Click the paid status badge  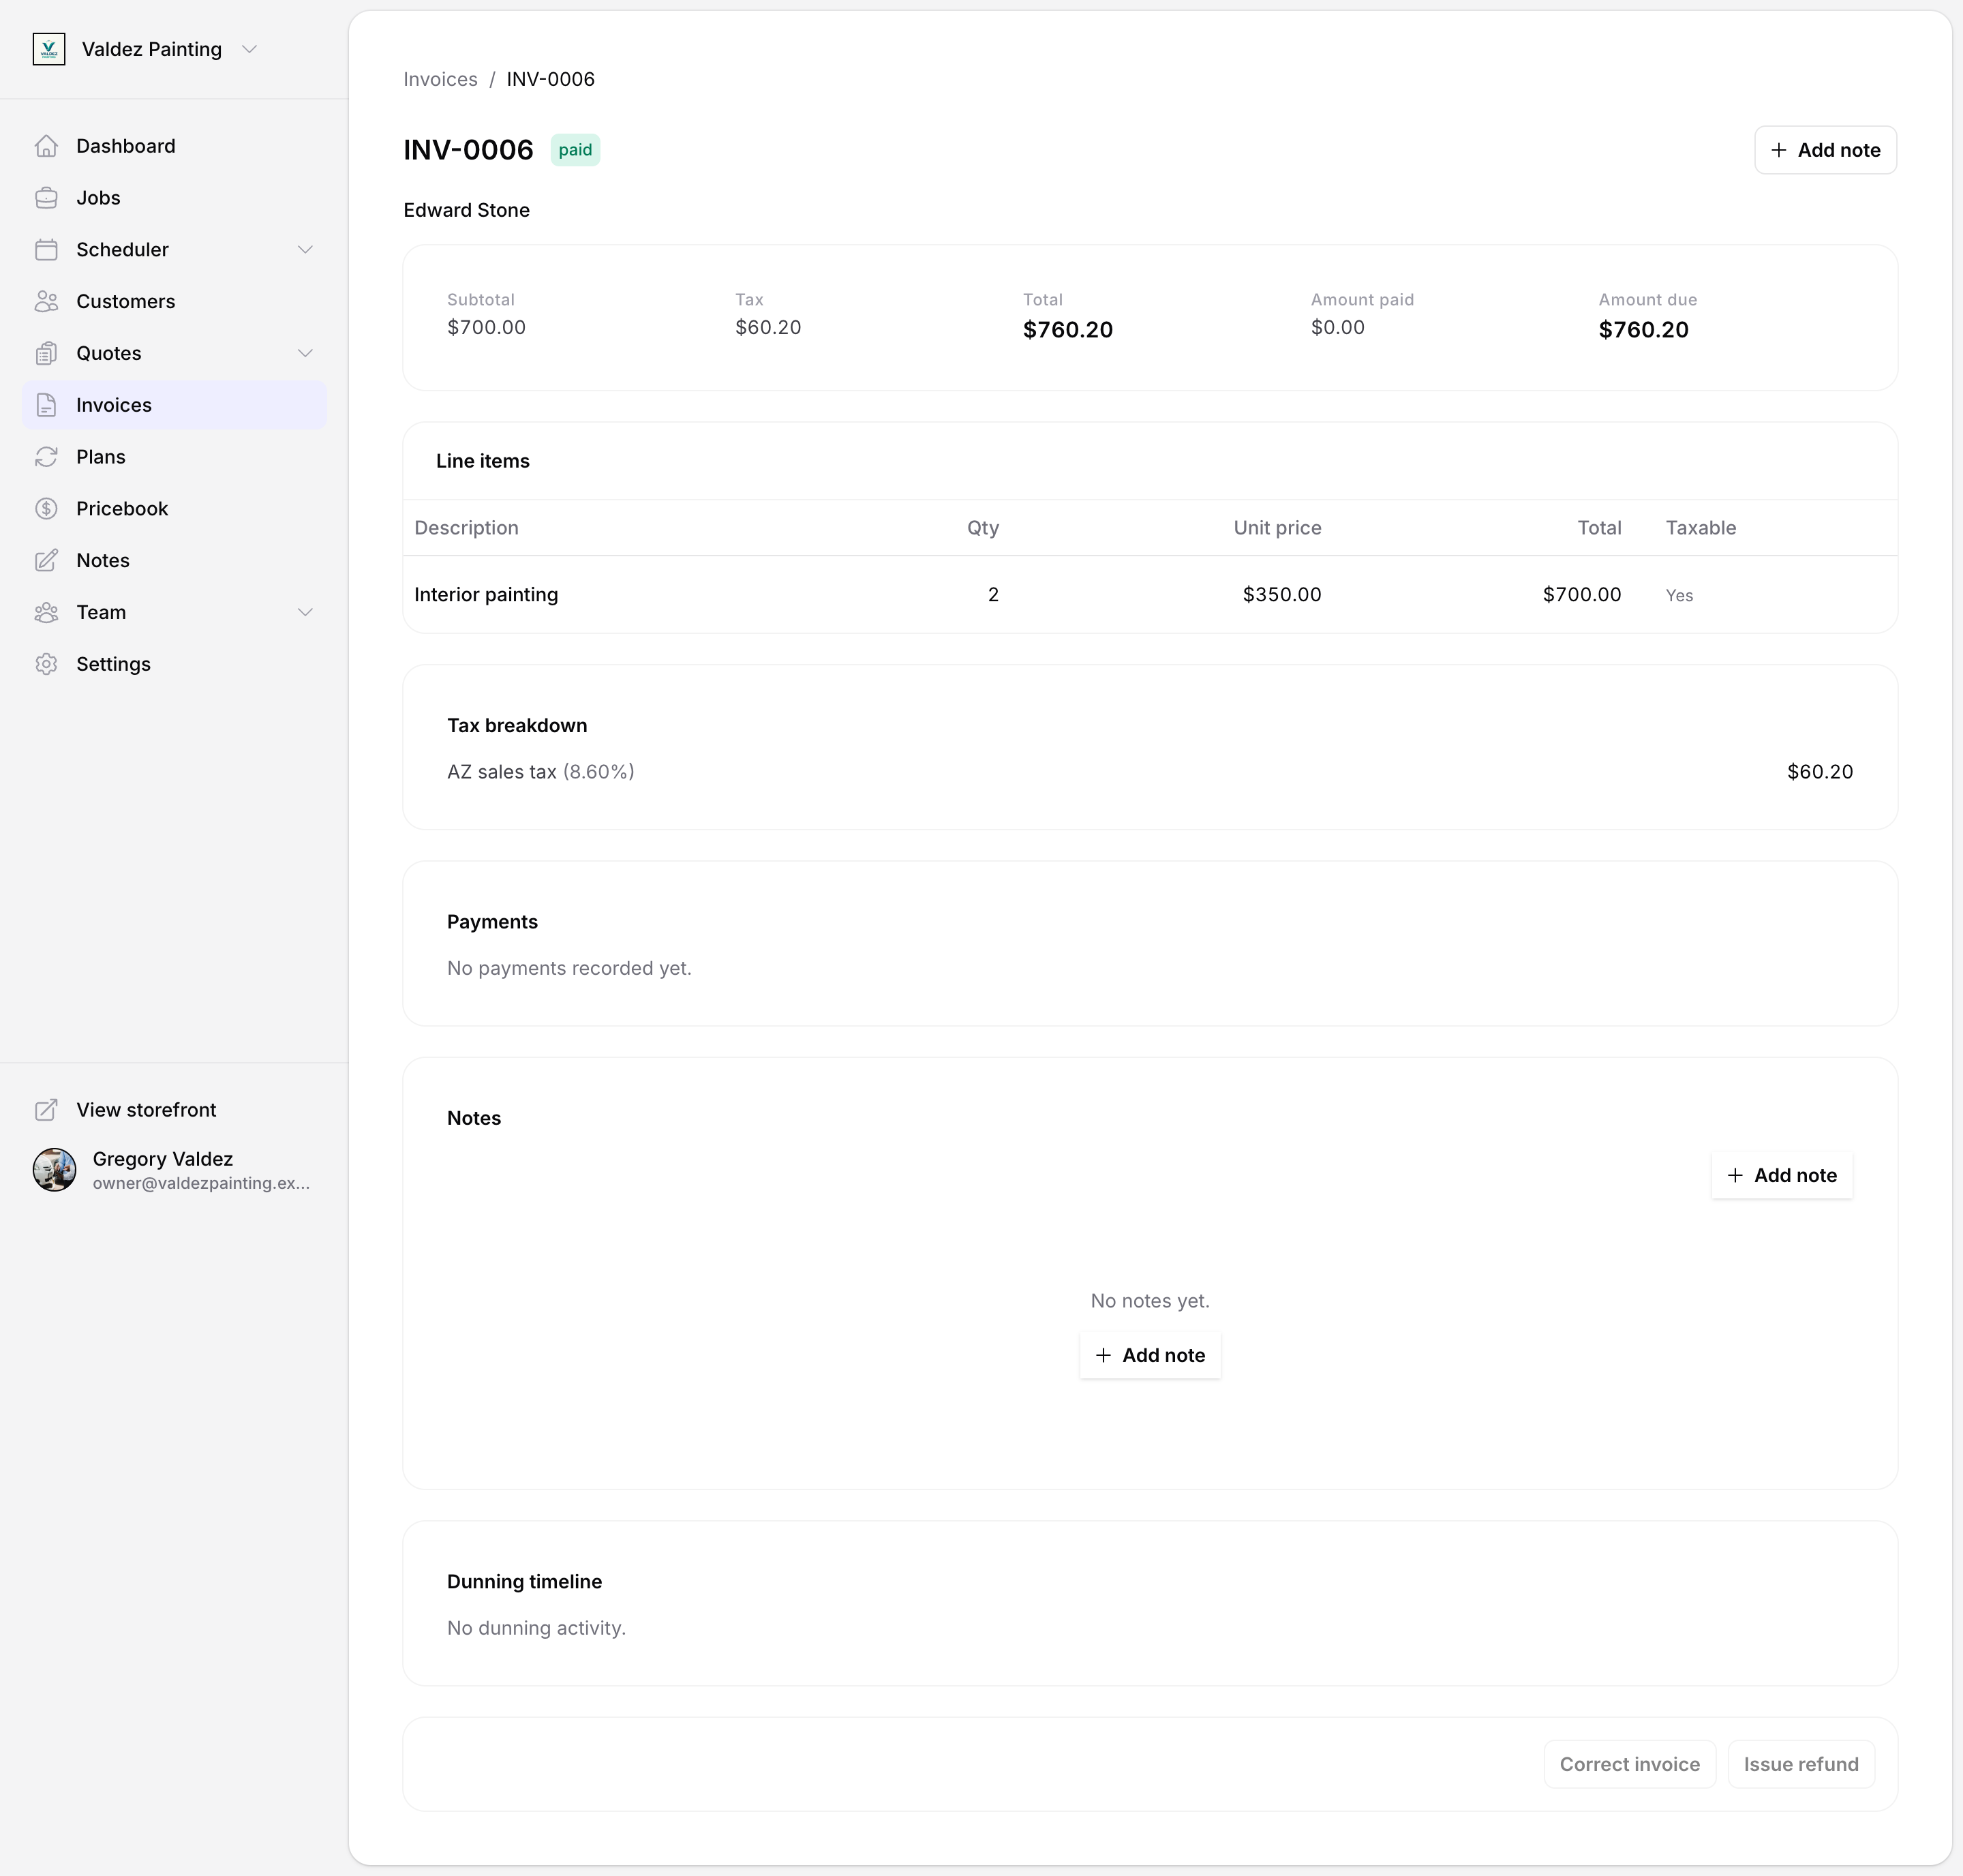[575, 150]
